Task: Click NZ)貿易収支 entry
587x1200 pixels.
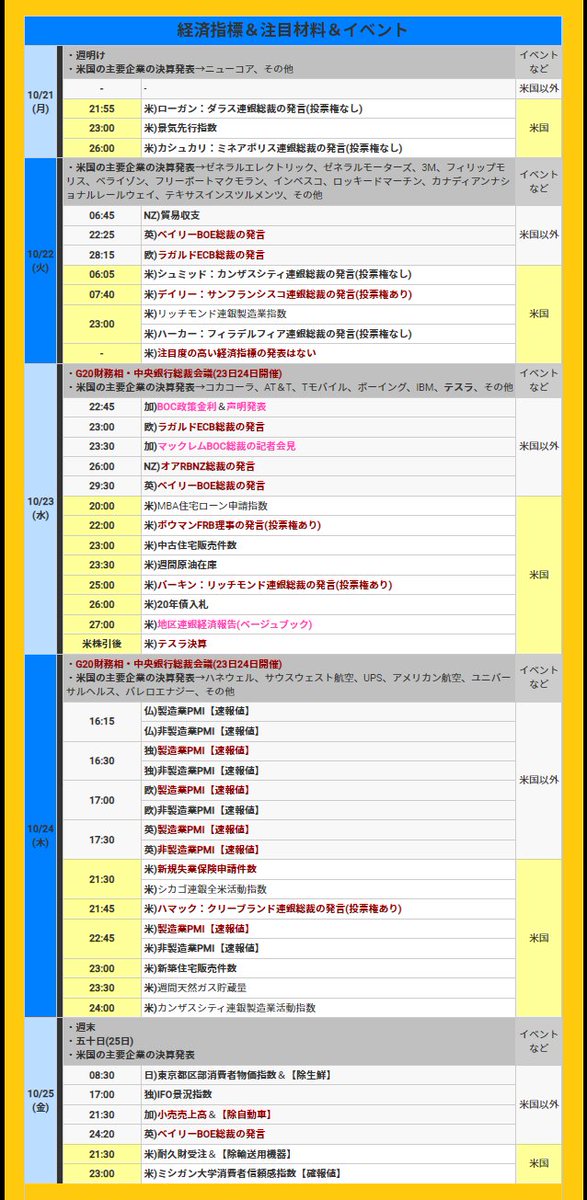Action: pyautogui.click(x=328, y=214)
